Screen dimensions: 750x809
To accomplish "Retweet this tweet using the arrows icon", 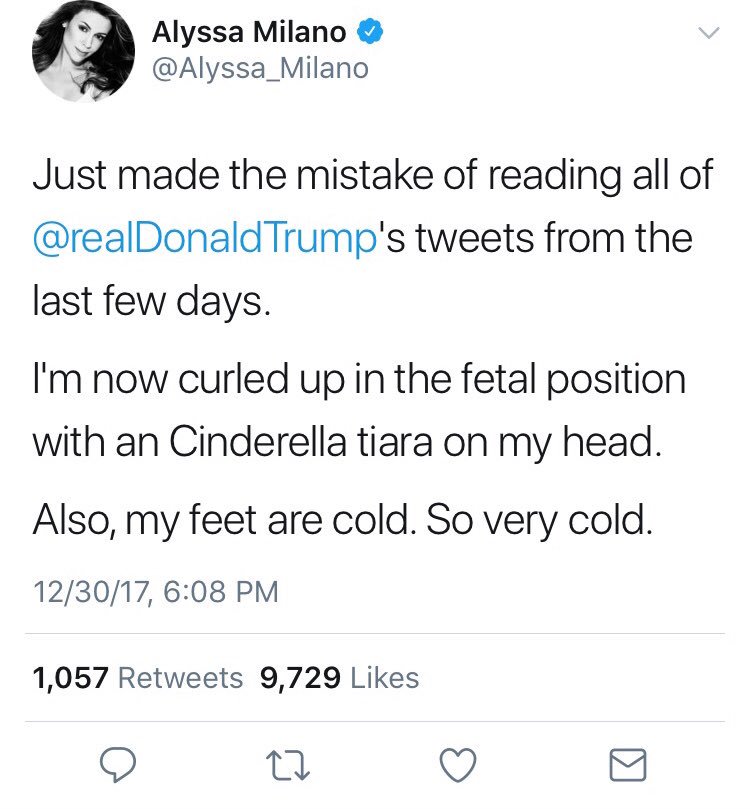I will click(288, 765).
